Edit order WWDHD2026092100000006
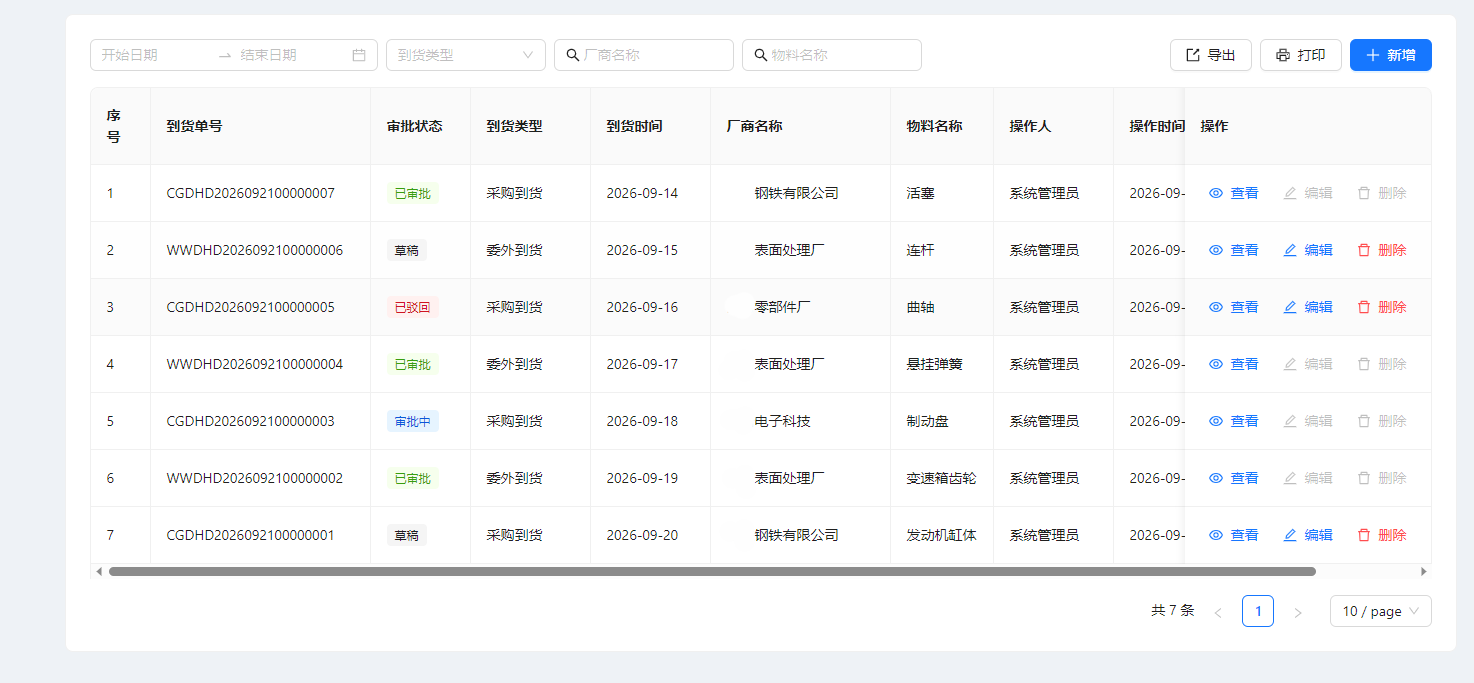Image resolution: width=1474 pixels, height=683 pixels. pos(1308,250)
